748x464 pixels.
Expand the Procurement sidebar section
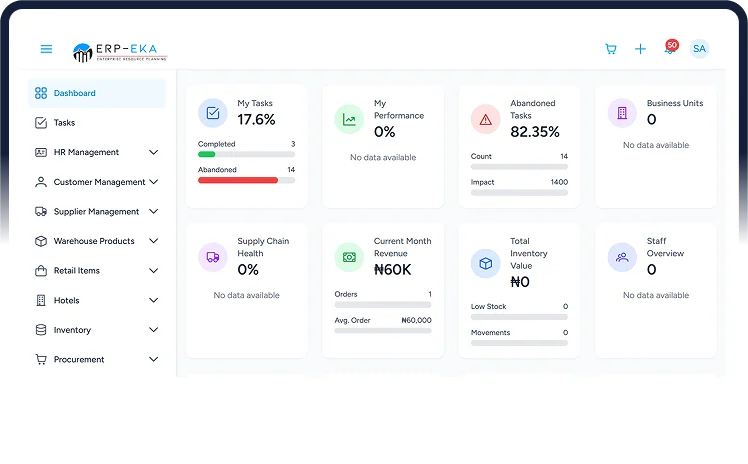pos(153,359)
